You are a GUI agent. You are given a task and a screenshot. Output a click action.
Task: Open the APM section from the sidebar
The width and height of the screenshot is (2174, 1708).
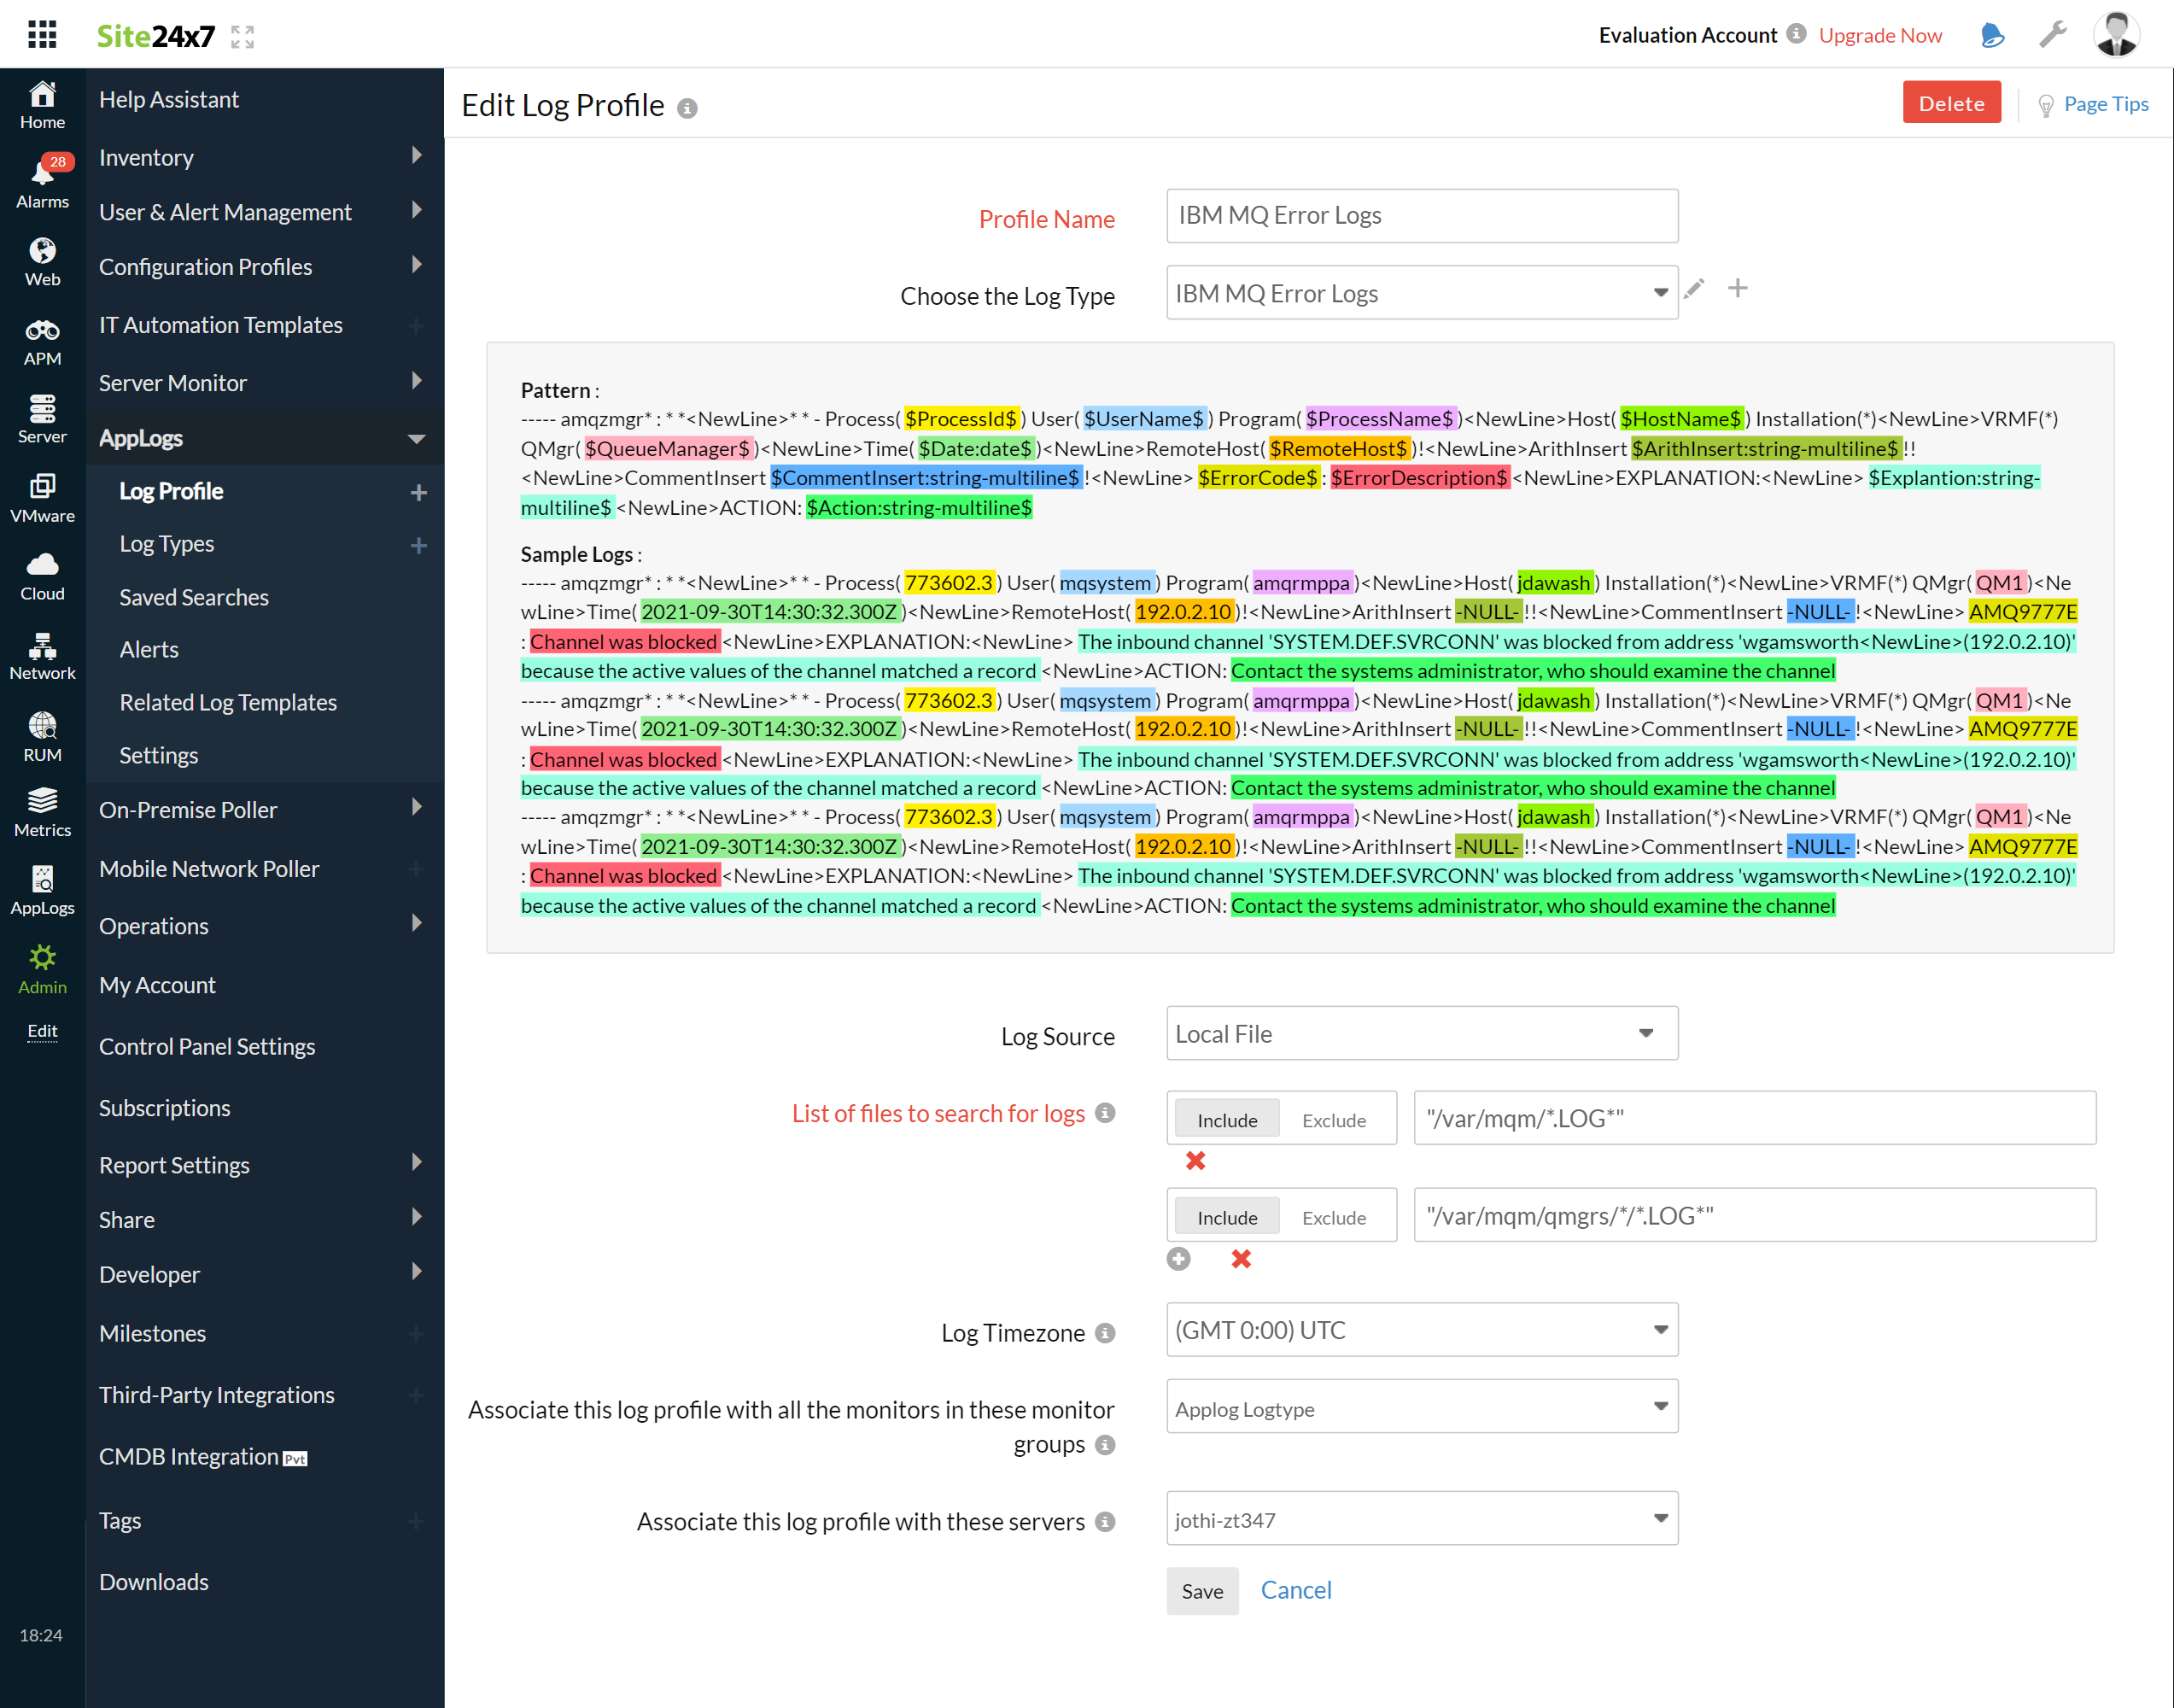[x=41, y=340]
